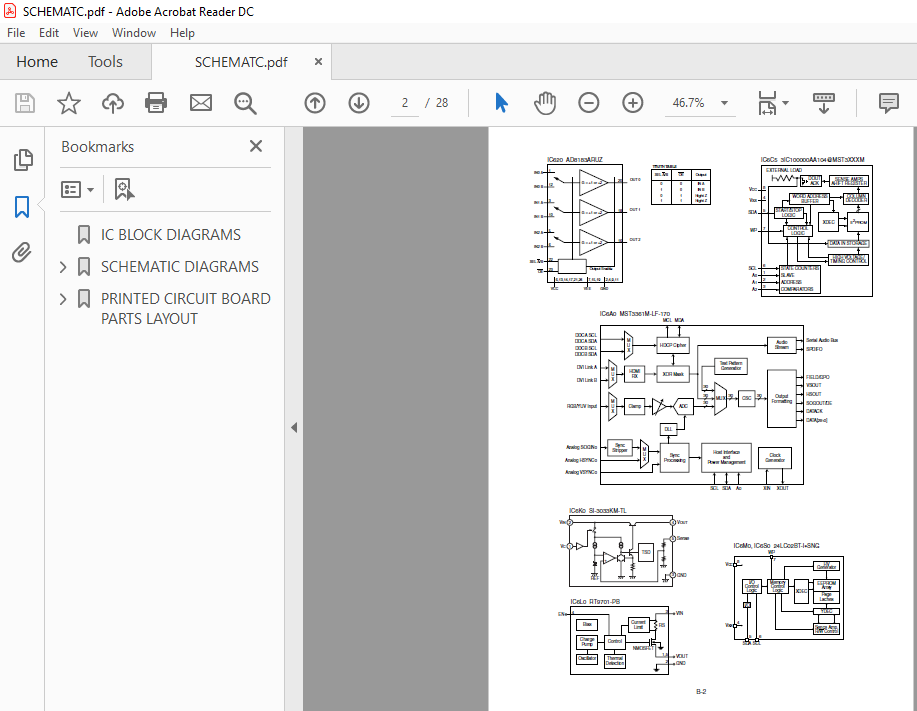Image resolution: width=917 pixels, height=711 pixels.
Task: Open the fit page options dropdown arrow
Action: pos(785,103)
